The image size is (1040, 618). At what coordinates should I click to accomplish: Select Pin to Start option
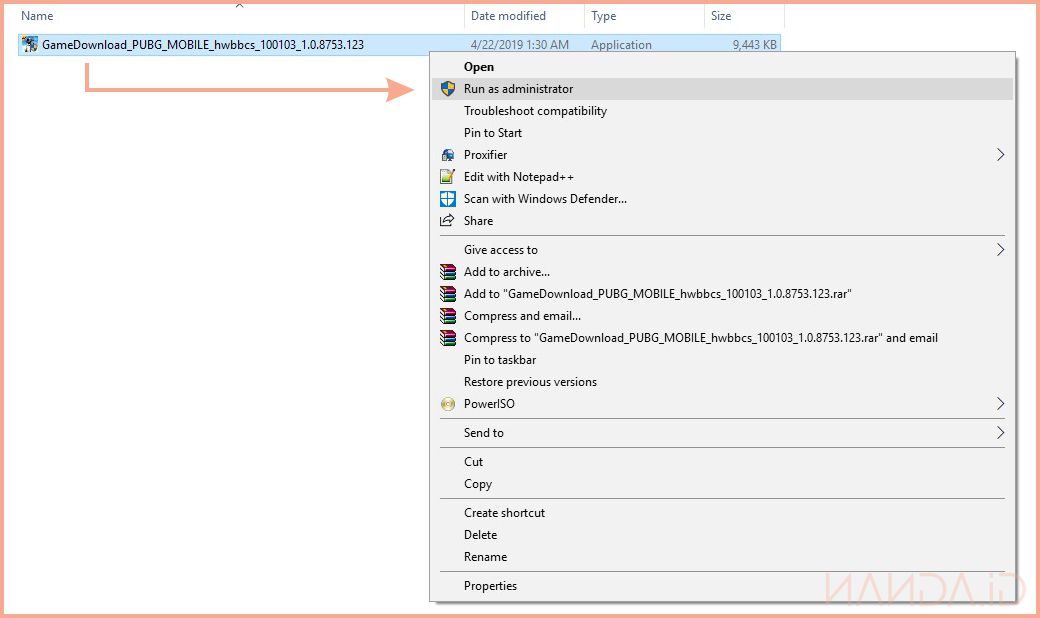tap(493, 133)
